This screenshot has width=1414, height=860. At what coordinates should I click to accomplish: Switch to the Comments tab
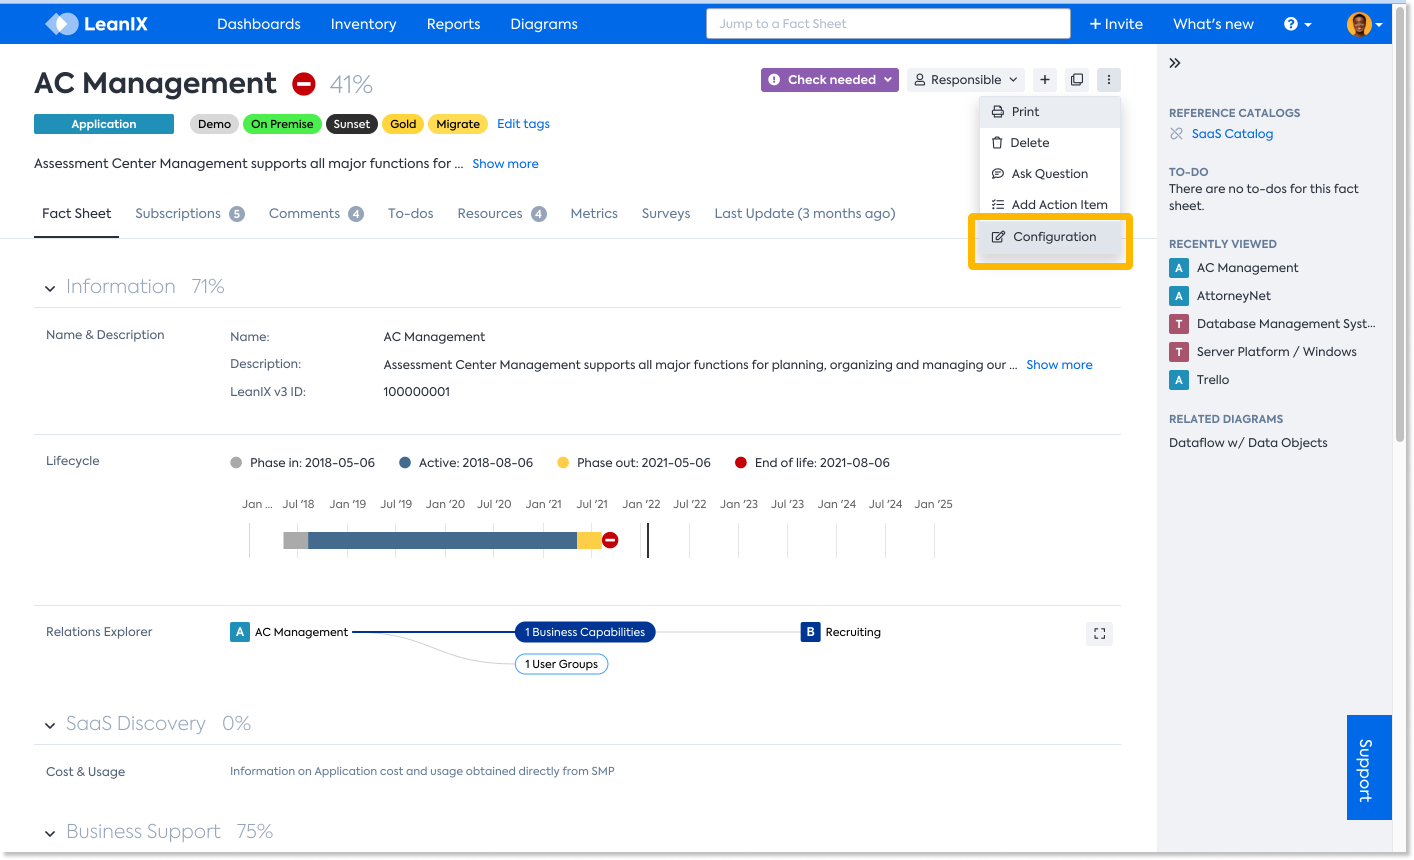tap(316, 214)
